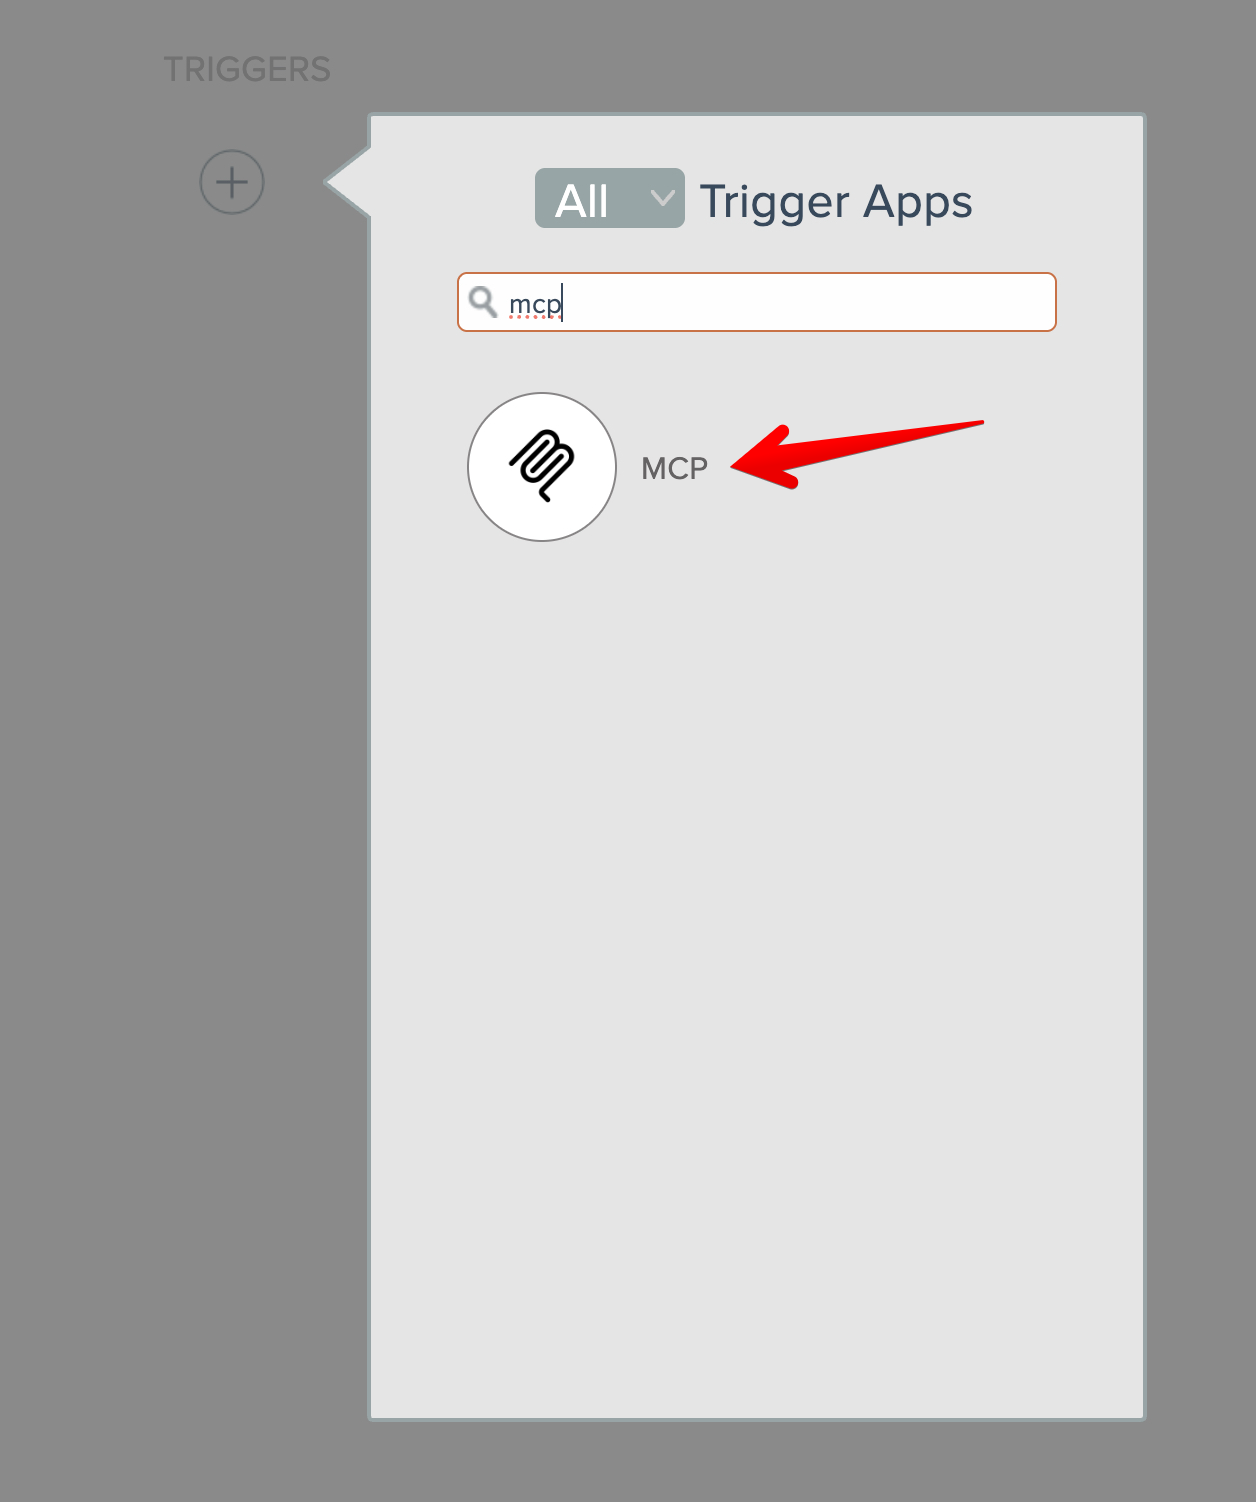Screen dimensions: 1256x1502
Task: Focus the search field containing mcp
Action: [x=757, y=302]
